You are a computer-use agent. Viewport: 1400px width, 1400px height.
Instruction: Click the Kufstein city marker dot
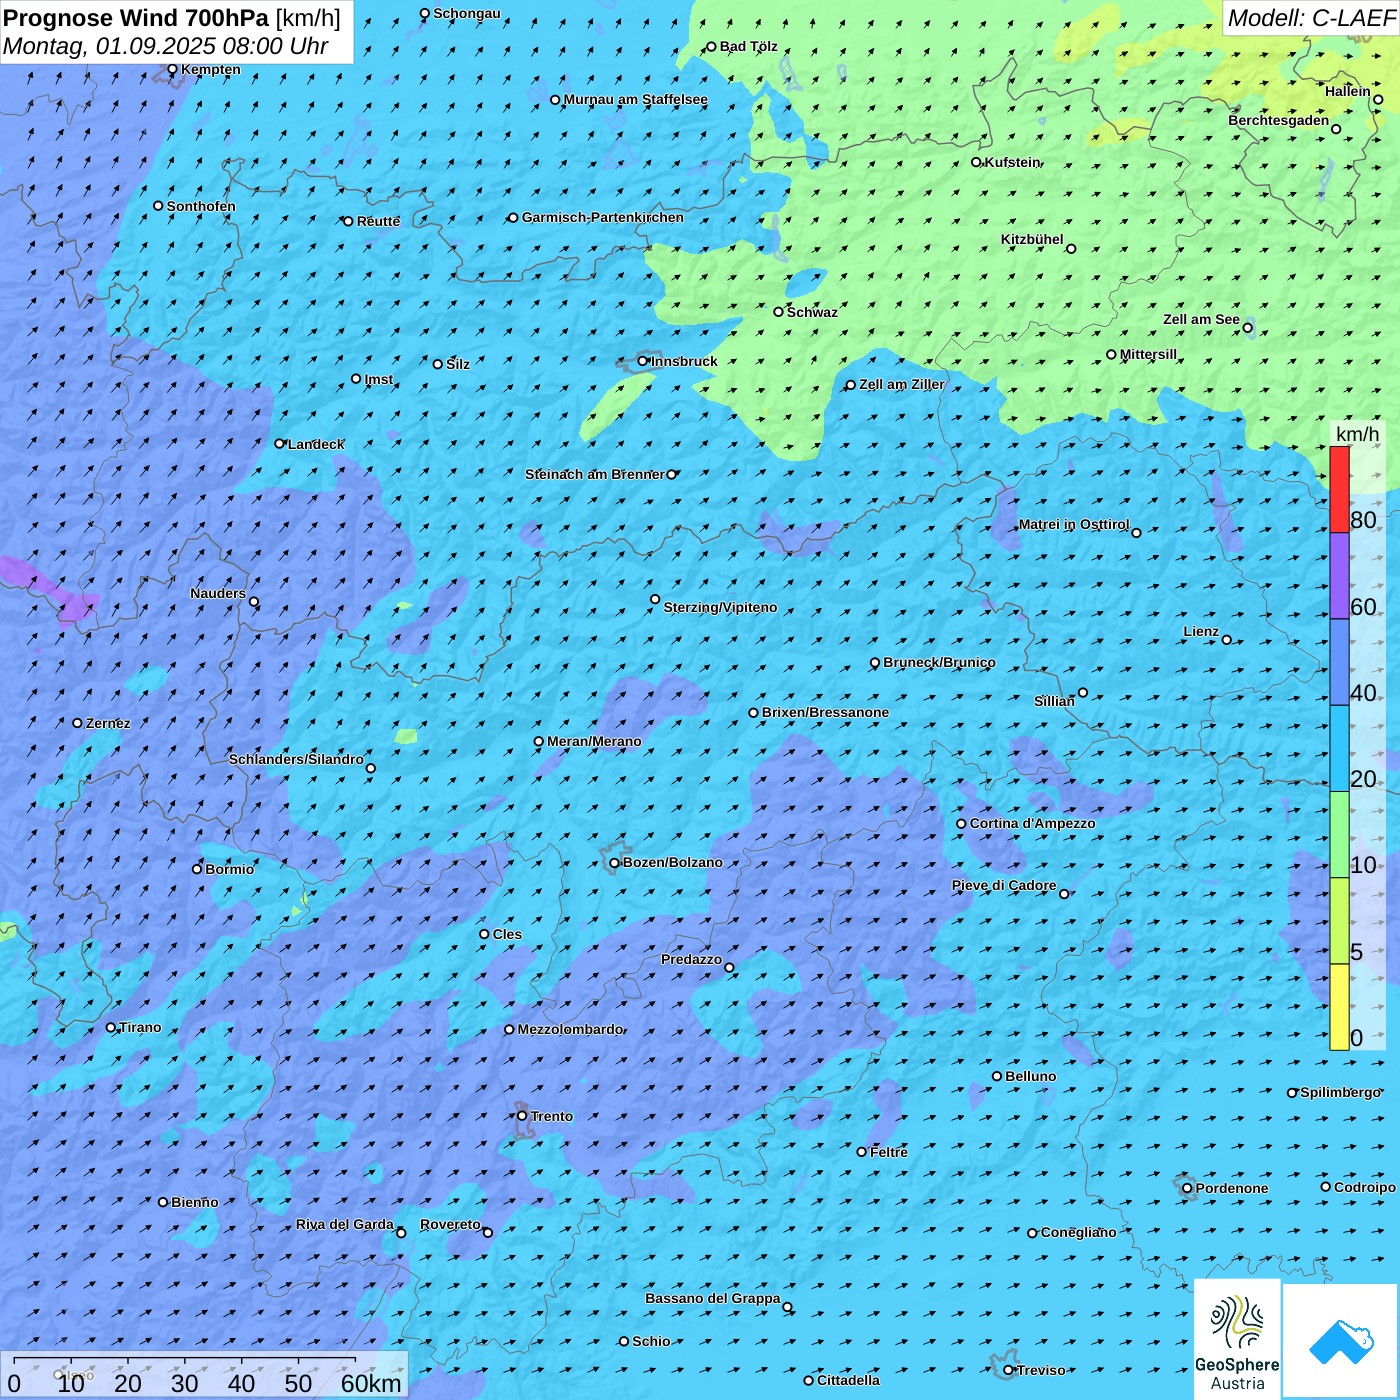point(977,162)
